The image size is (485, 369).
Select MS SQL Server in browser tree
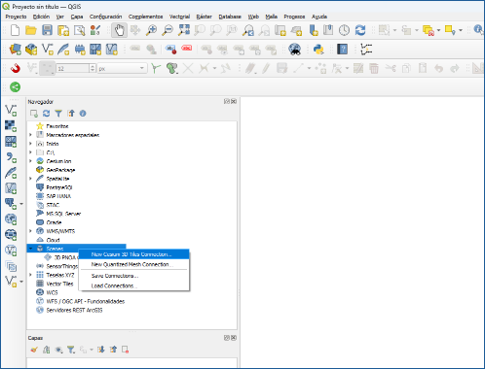click(x=63, y=214)
